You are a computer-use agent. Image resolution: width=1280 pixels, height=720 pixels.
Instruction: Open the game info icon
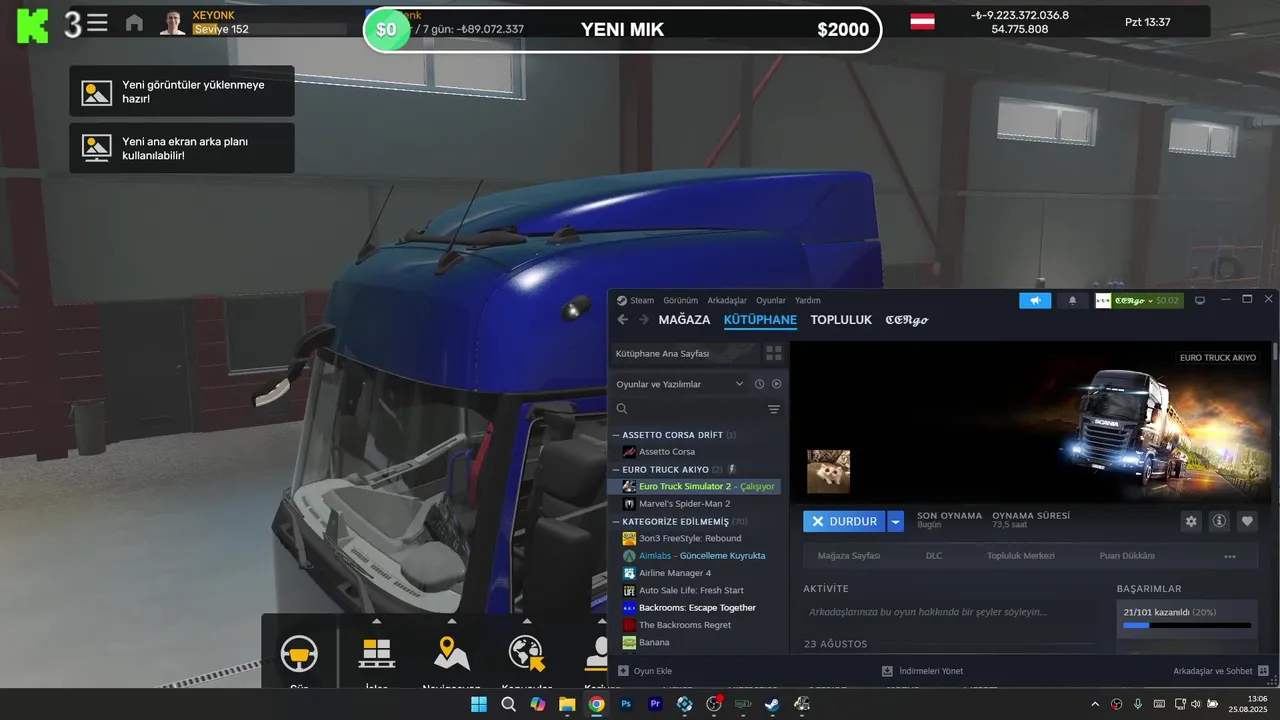pyautogui.click(x=1219, y=521)
